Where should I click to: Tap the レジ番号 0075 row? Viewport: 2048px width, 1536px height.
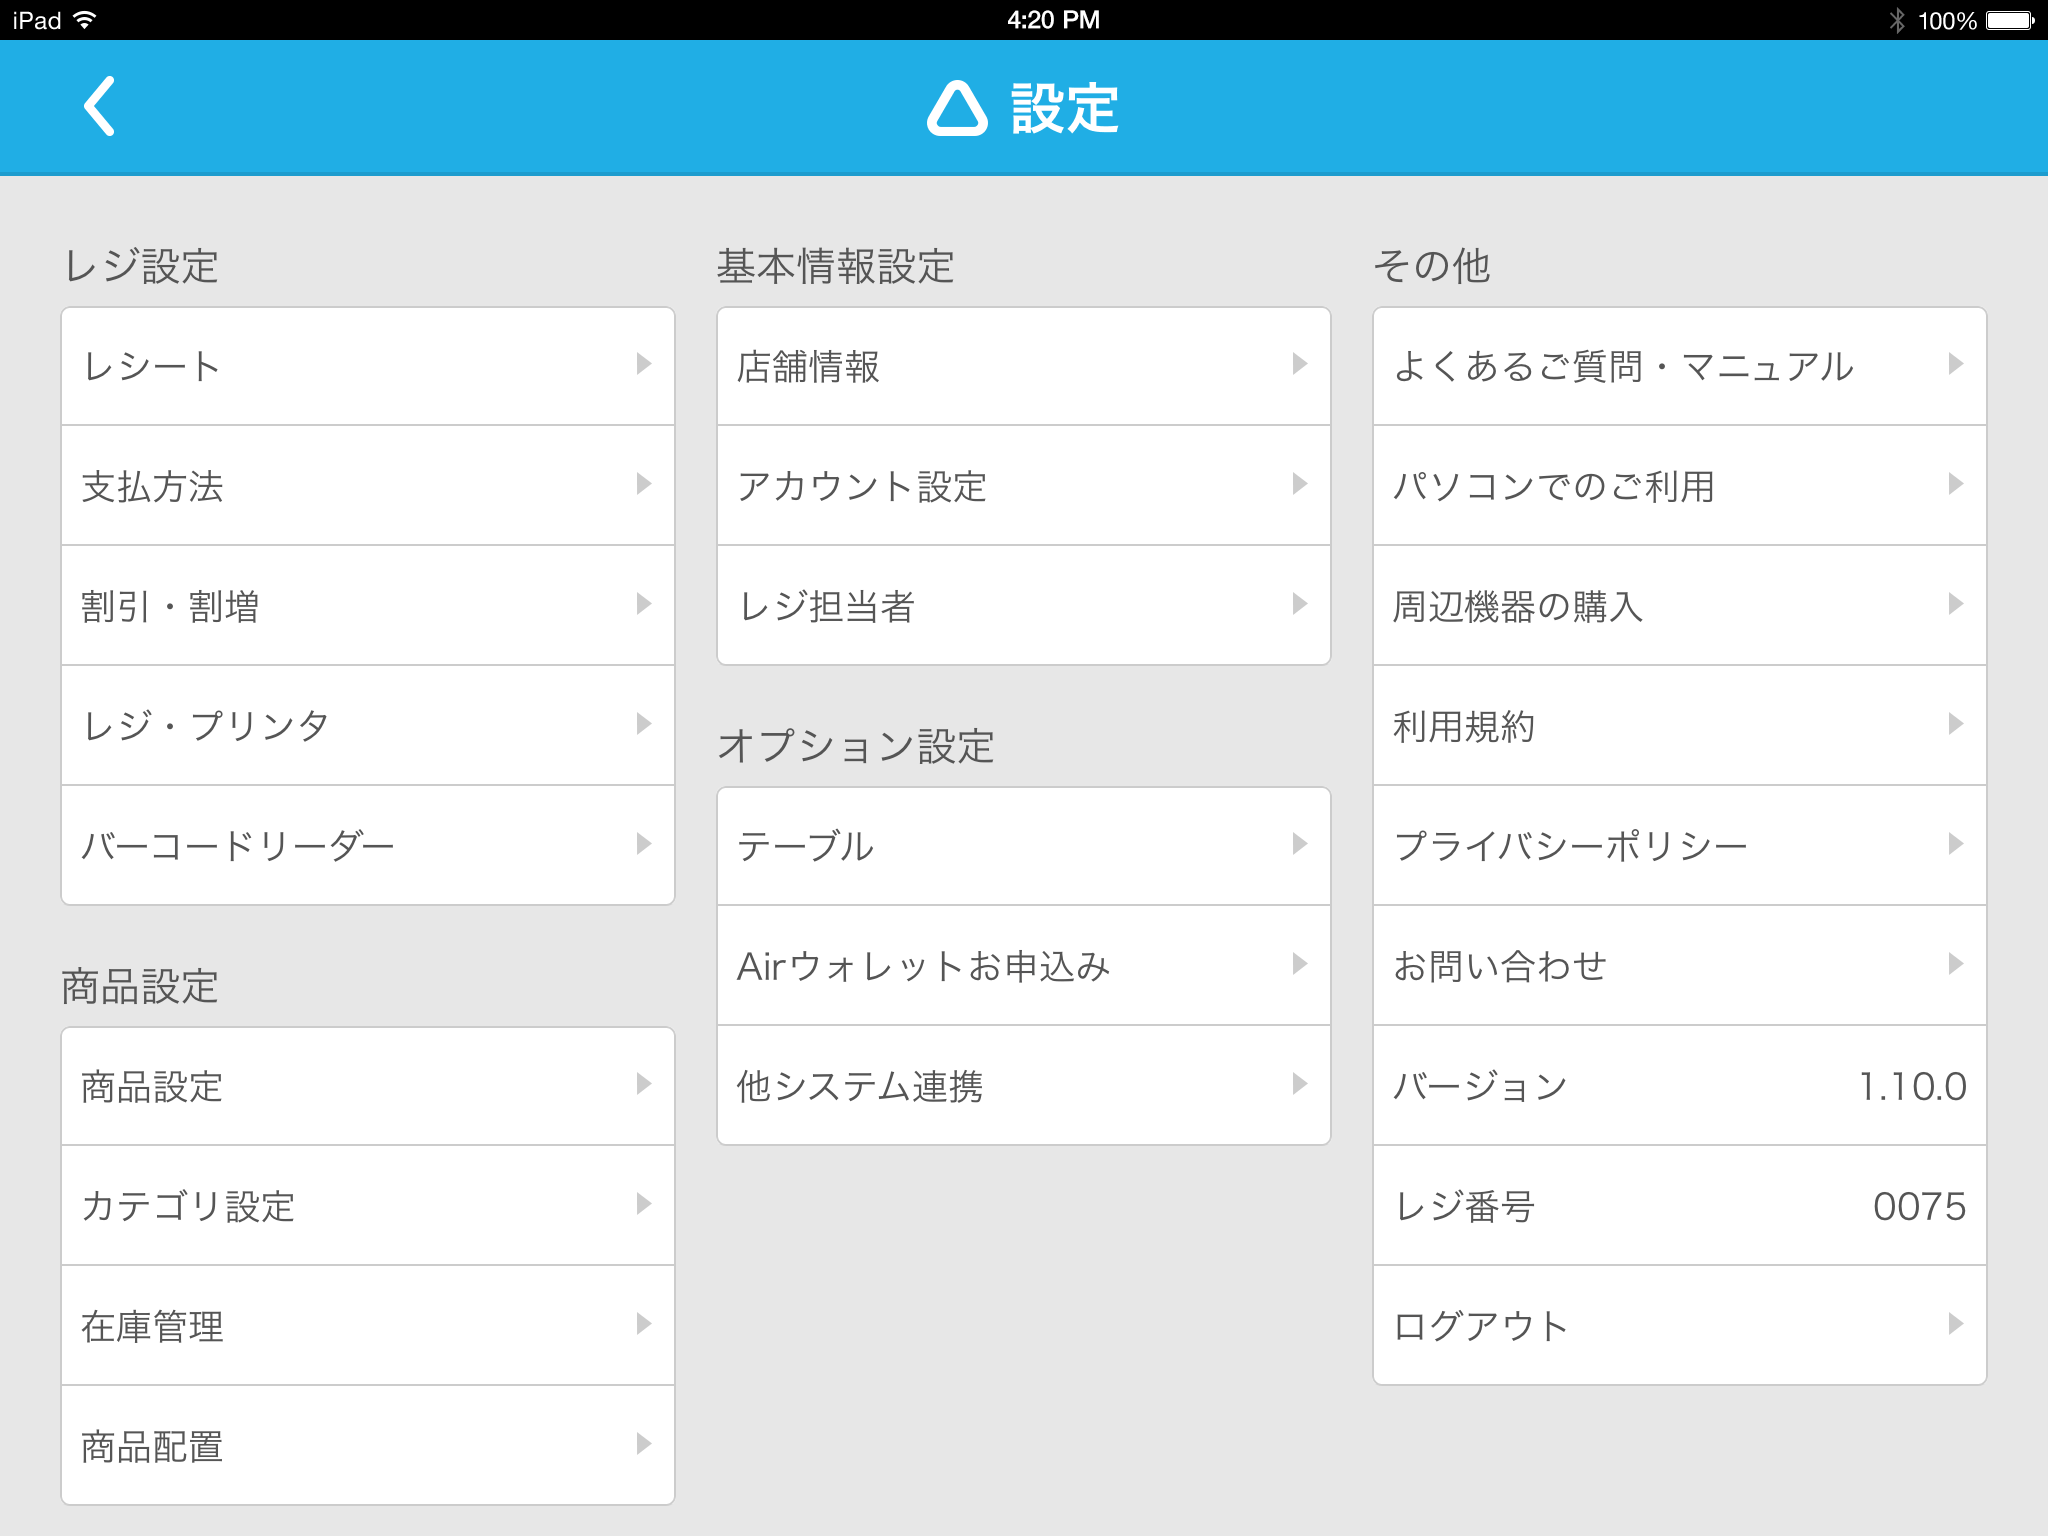(x=1679, y=1206)
